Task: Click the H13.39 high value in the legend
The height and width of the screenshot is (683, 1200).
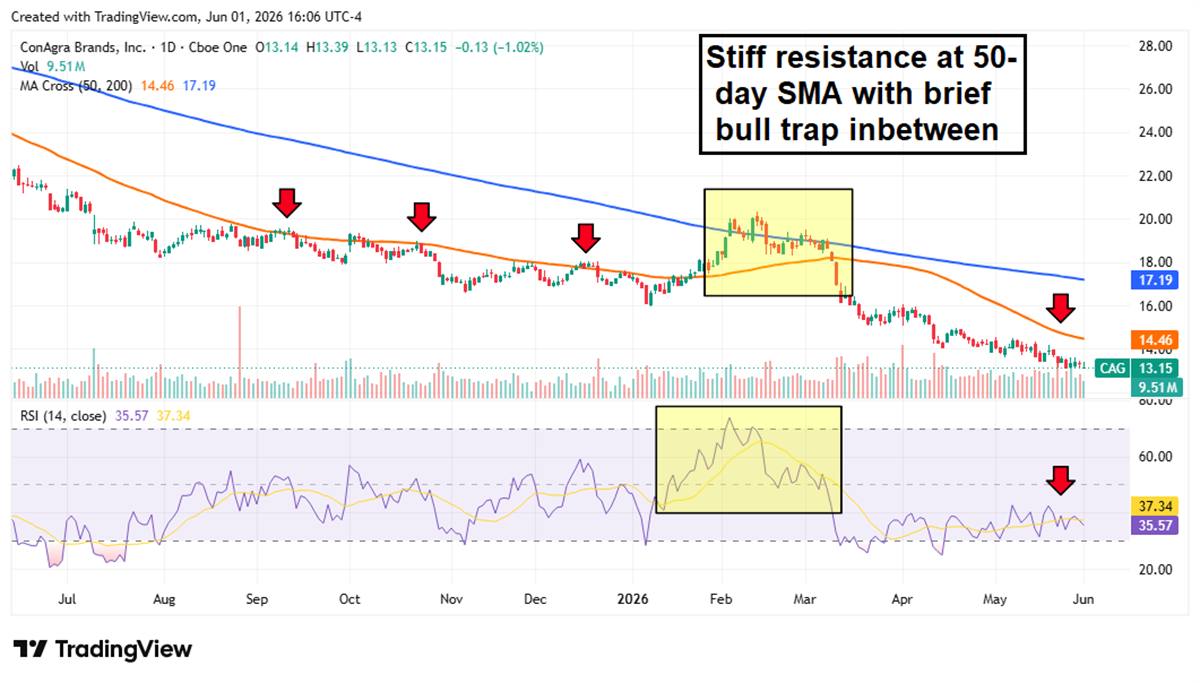Action: point(330,46)
